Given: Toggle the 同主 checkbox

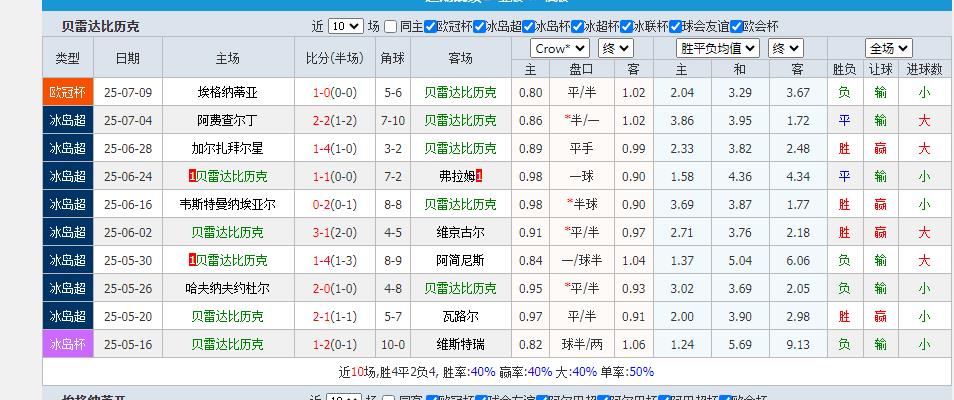Looking at the screenshot, I should click(x=390, y=27).
